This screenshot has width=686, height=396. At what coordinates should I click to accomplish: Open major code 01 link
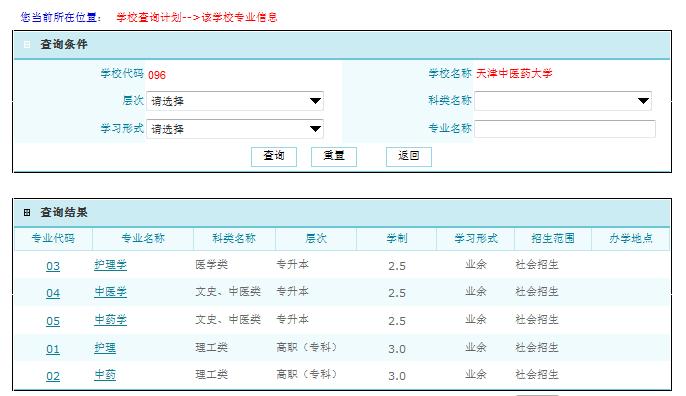click(x=53, y=349)
